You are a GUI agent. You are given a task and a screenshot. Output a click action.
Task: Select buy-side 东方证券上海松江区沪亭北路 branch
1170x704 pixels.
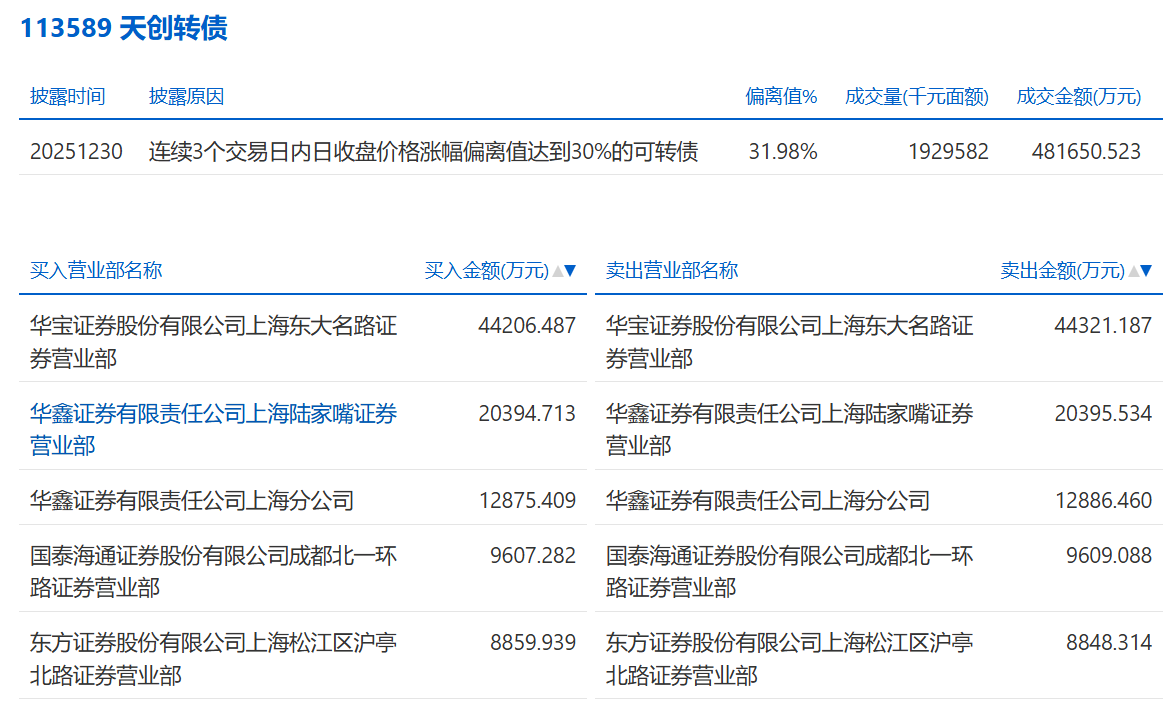click(x=213, y=659)
